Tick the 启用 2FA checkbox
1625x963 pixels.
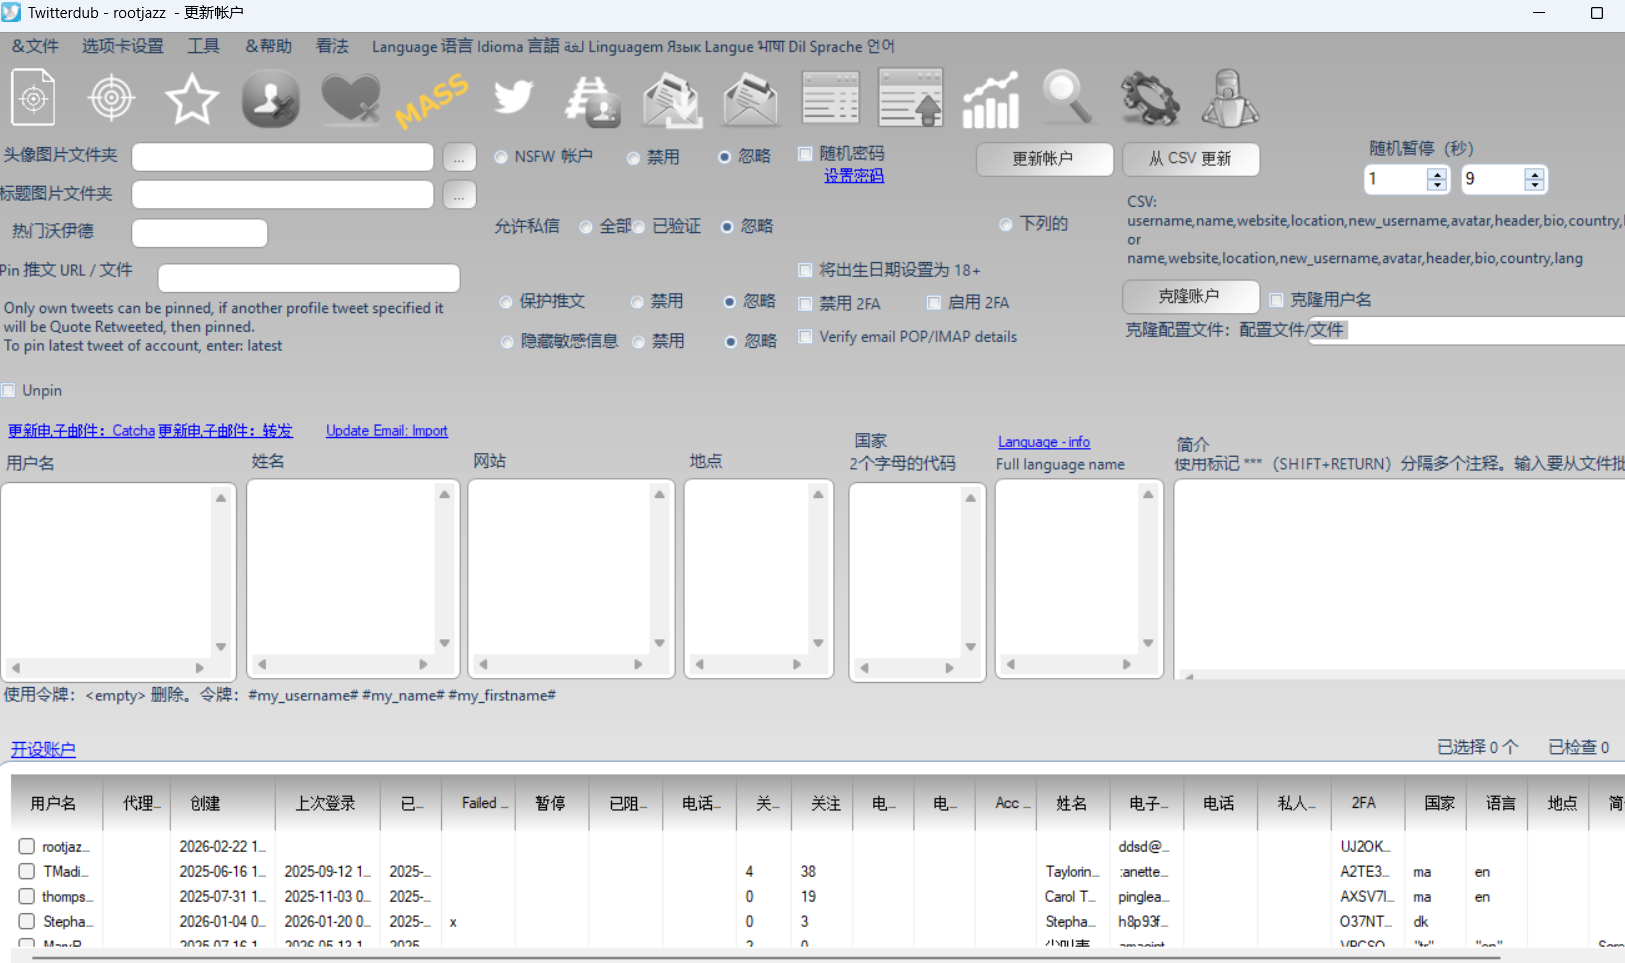934,303
